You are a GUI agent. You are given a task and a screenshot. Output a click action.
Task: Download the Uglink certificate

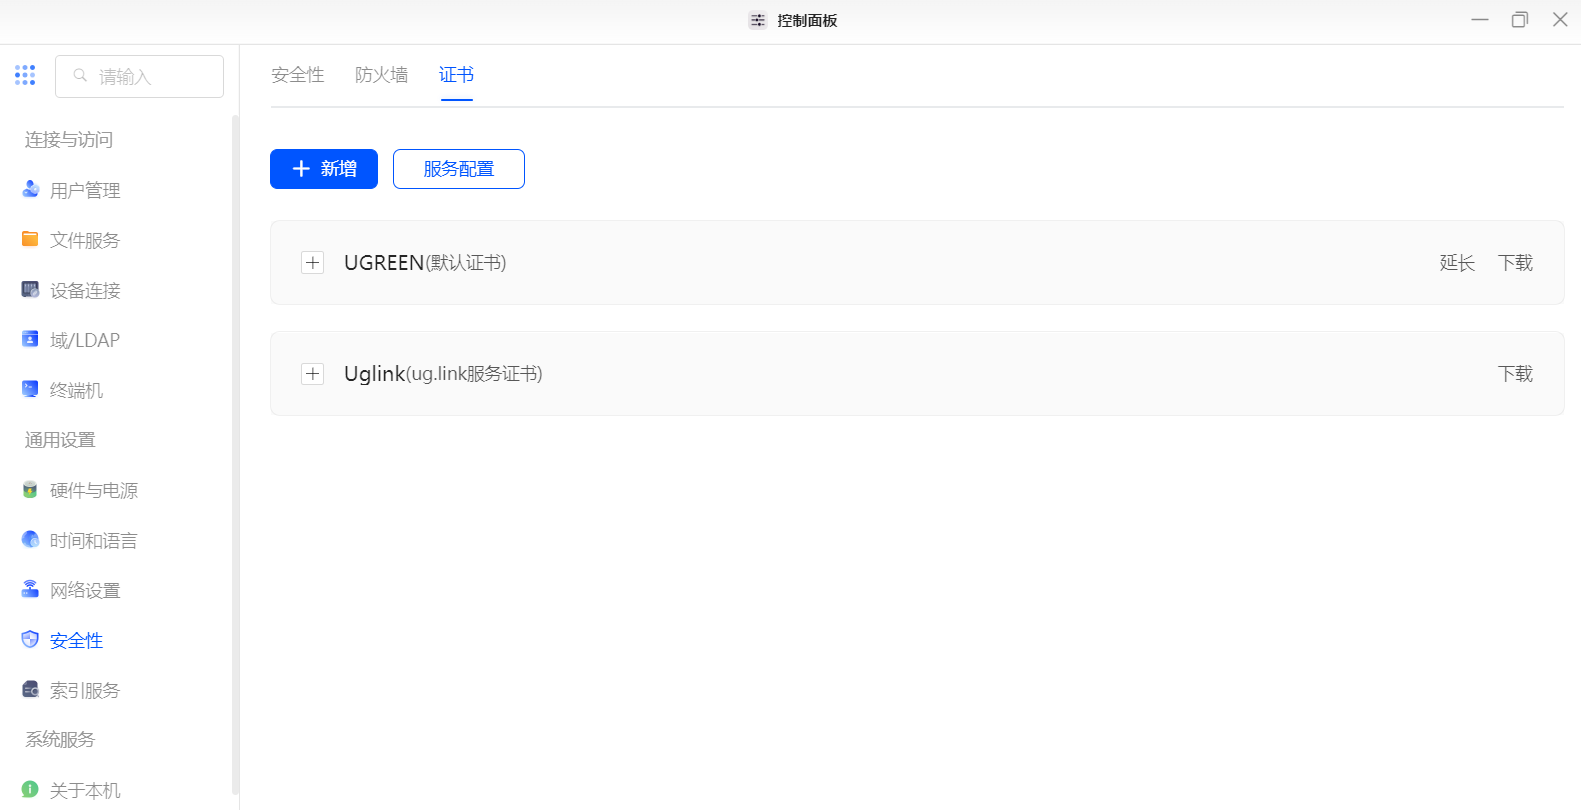click(x=1515, y=374)
